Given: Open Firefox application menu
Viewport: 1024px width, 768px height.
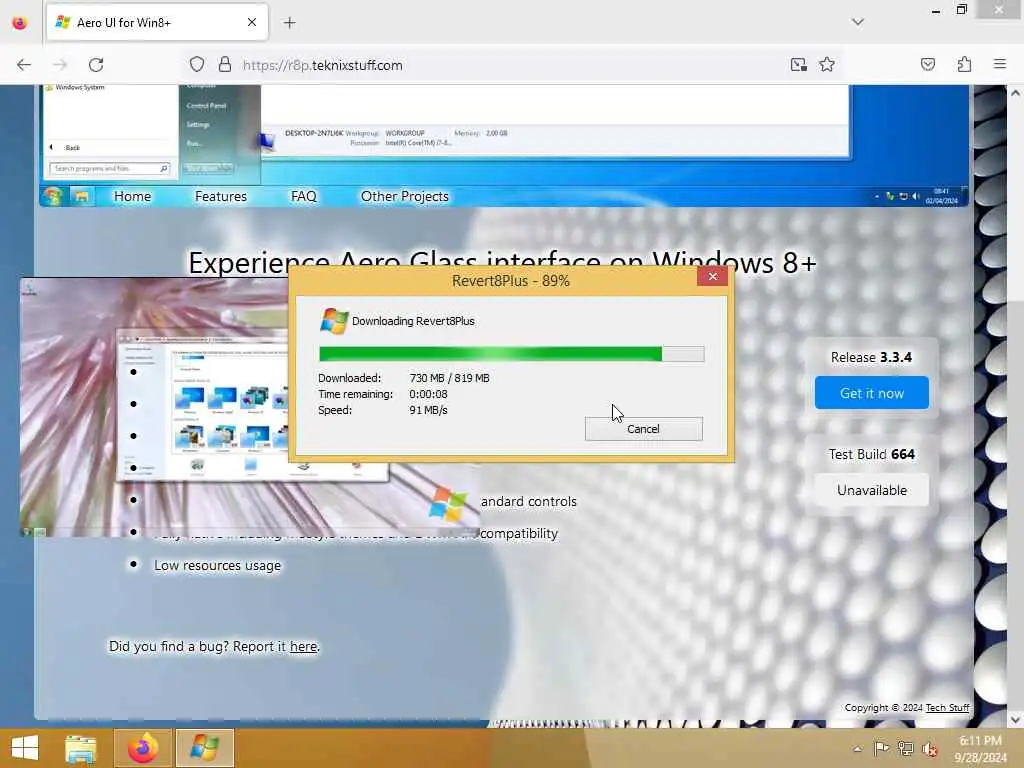Looking at the screenshot, I should click(x=1000, y=65).
